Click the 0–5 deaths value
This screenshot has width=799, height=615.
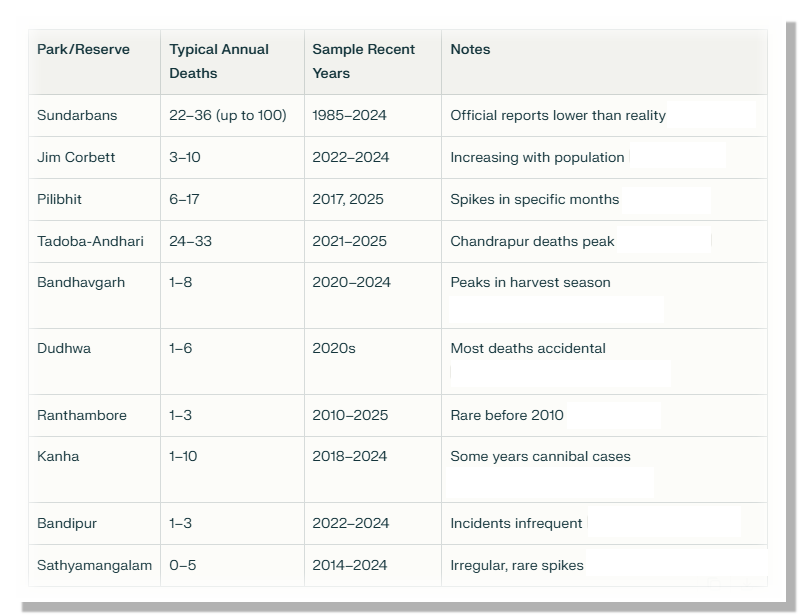pos(182,565)
